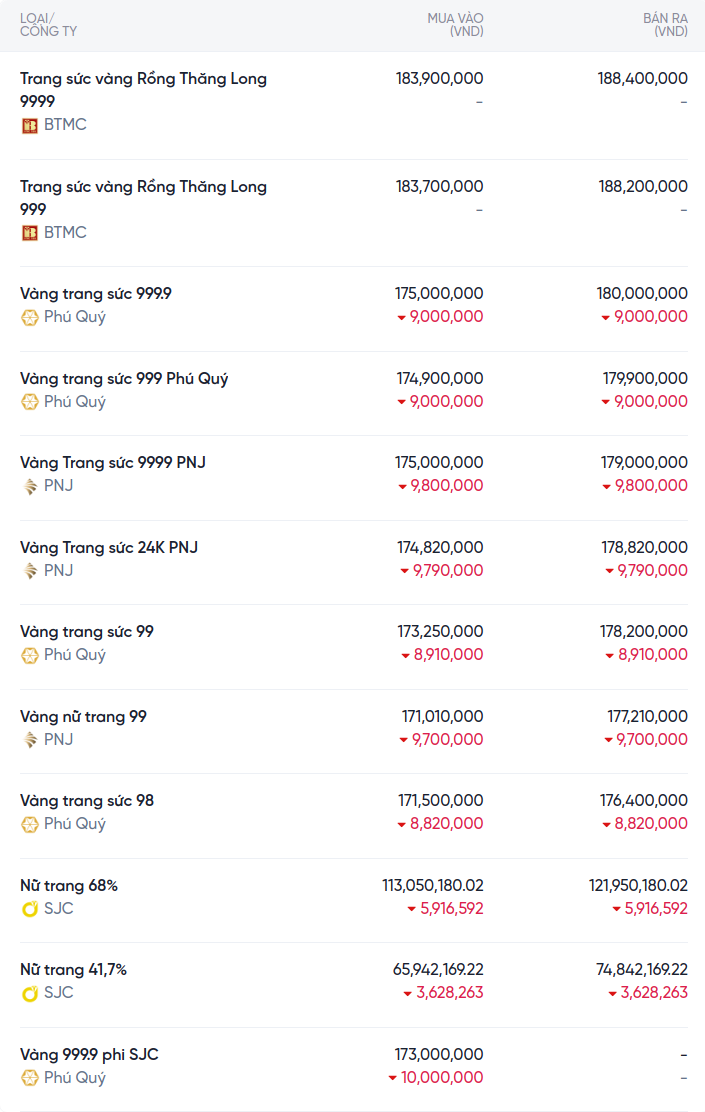The height and width of the screenshot is (1112, 705).
Task: Click SJC logo under Nữ trang 68%
Action: [x=30, y=909]
